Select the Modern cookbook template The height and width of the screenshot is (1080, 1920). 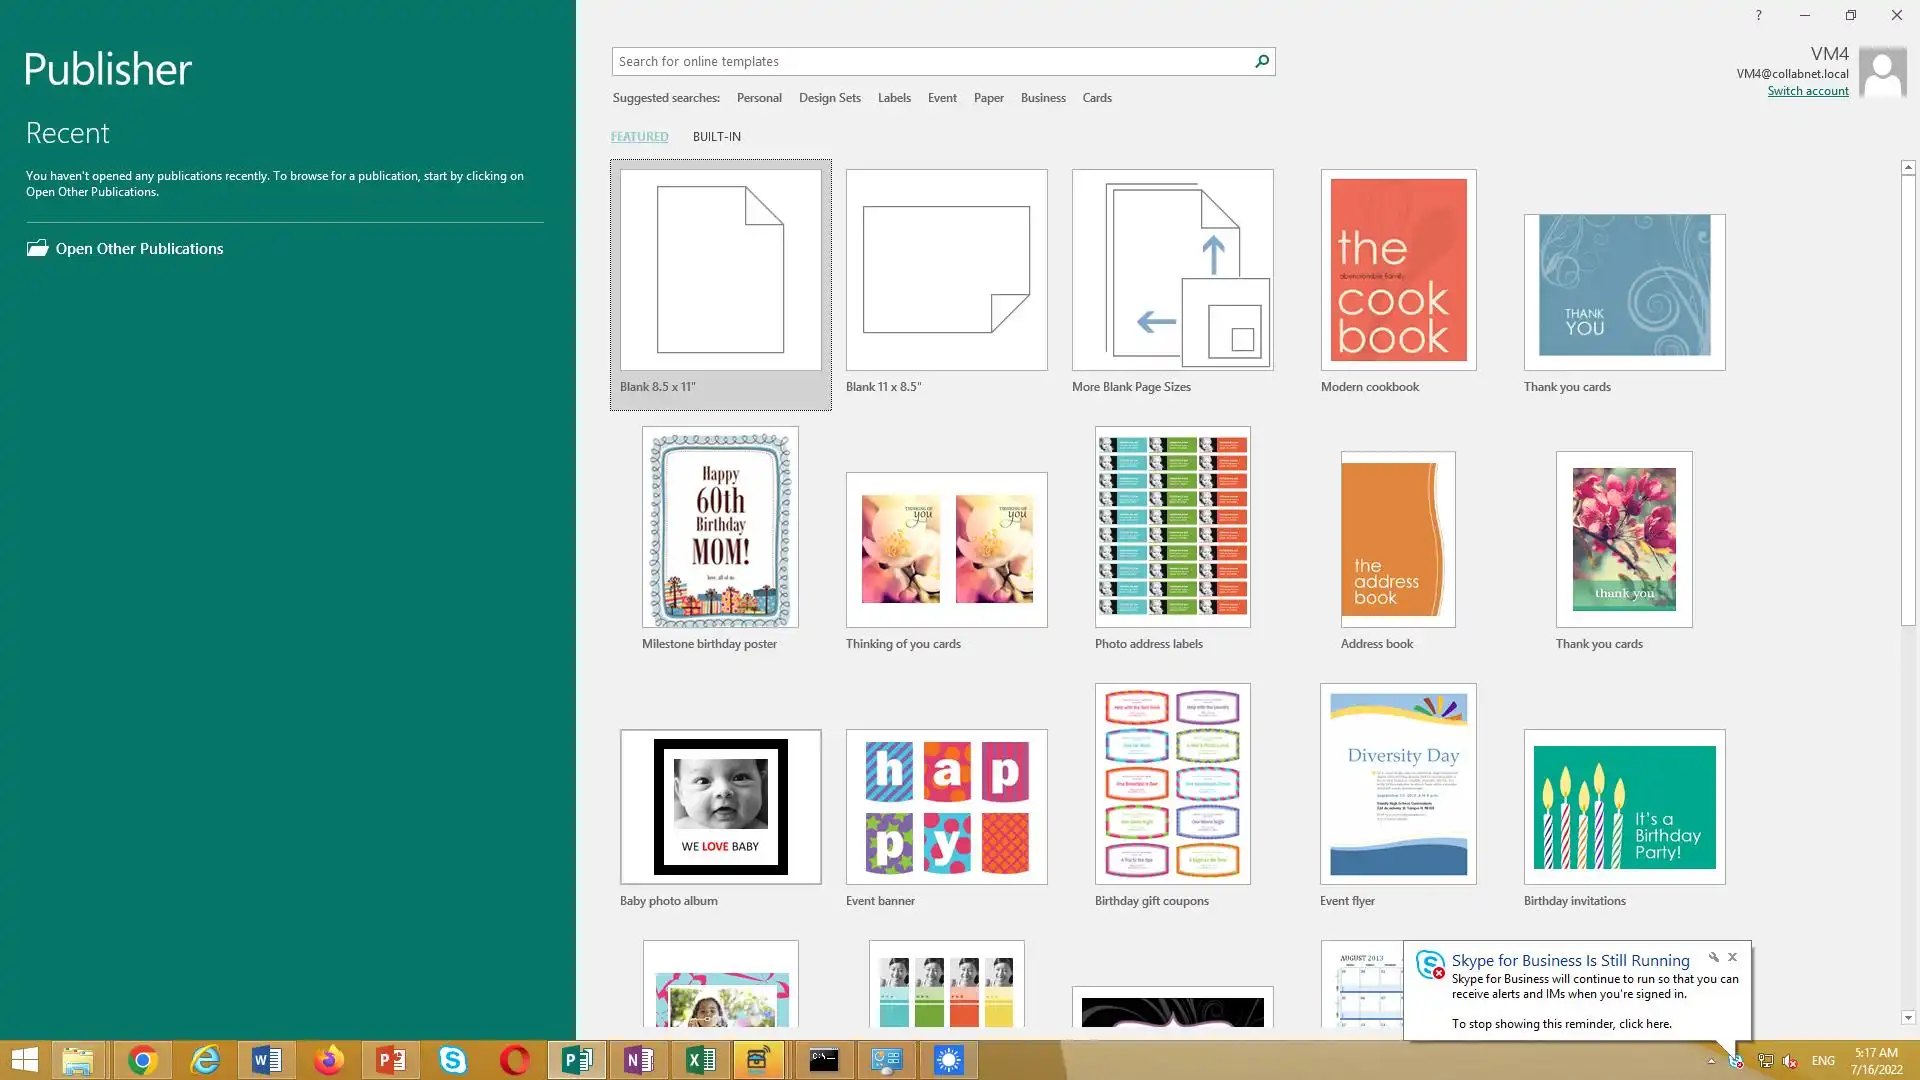1398,270
